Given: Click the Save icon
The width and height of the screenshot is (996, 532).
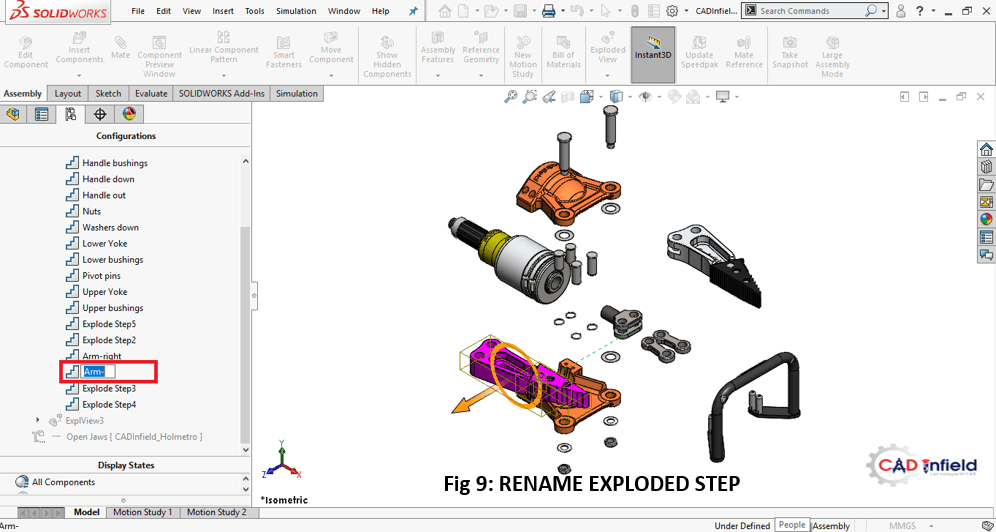Looking at the screenshot, I should (520, 11).
